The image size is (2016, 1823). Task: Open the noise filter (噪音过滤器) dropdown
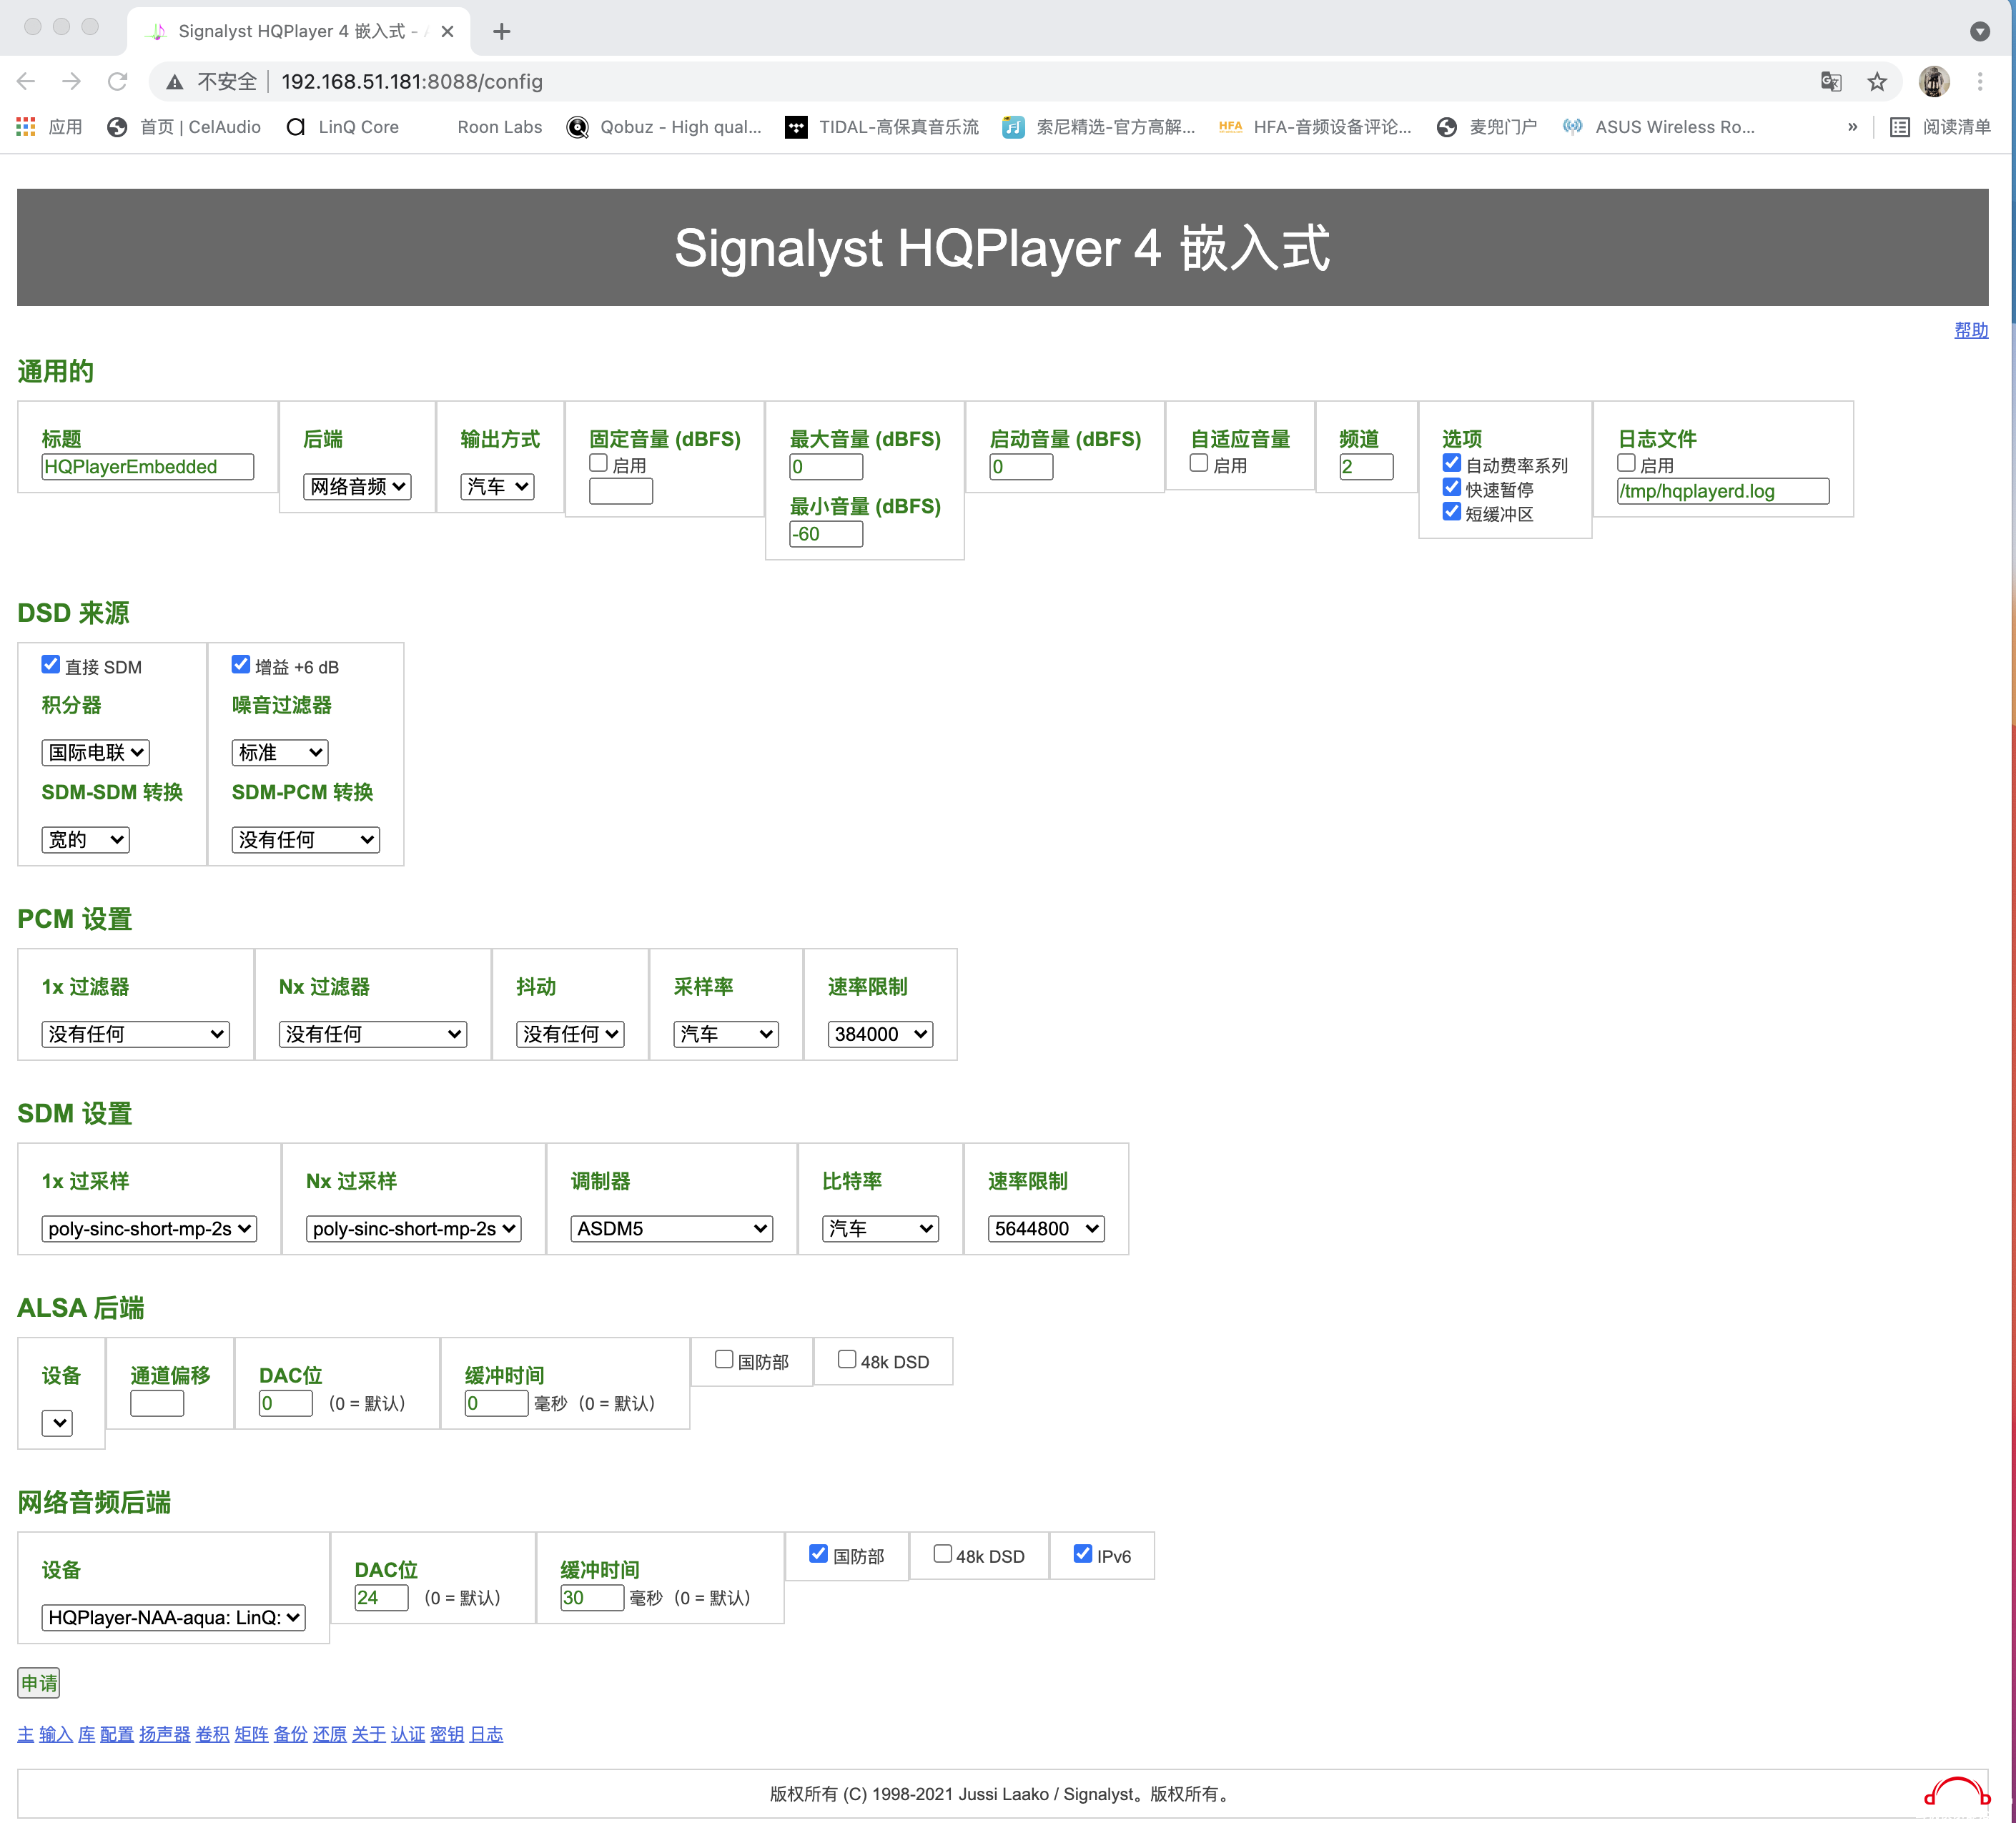coord(280,753)
